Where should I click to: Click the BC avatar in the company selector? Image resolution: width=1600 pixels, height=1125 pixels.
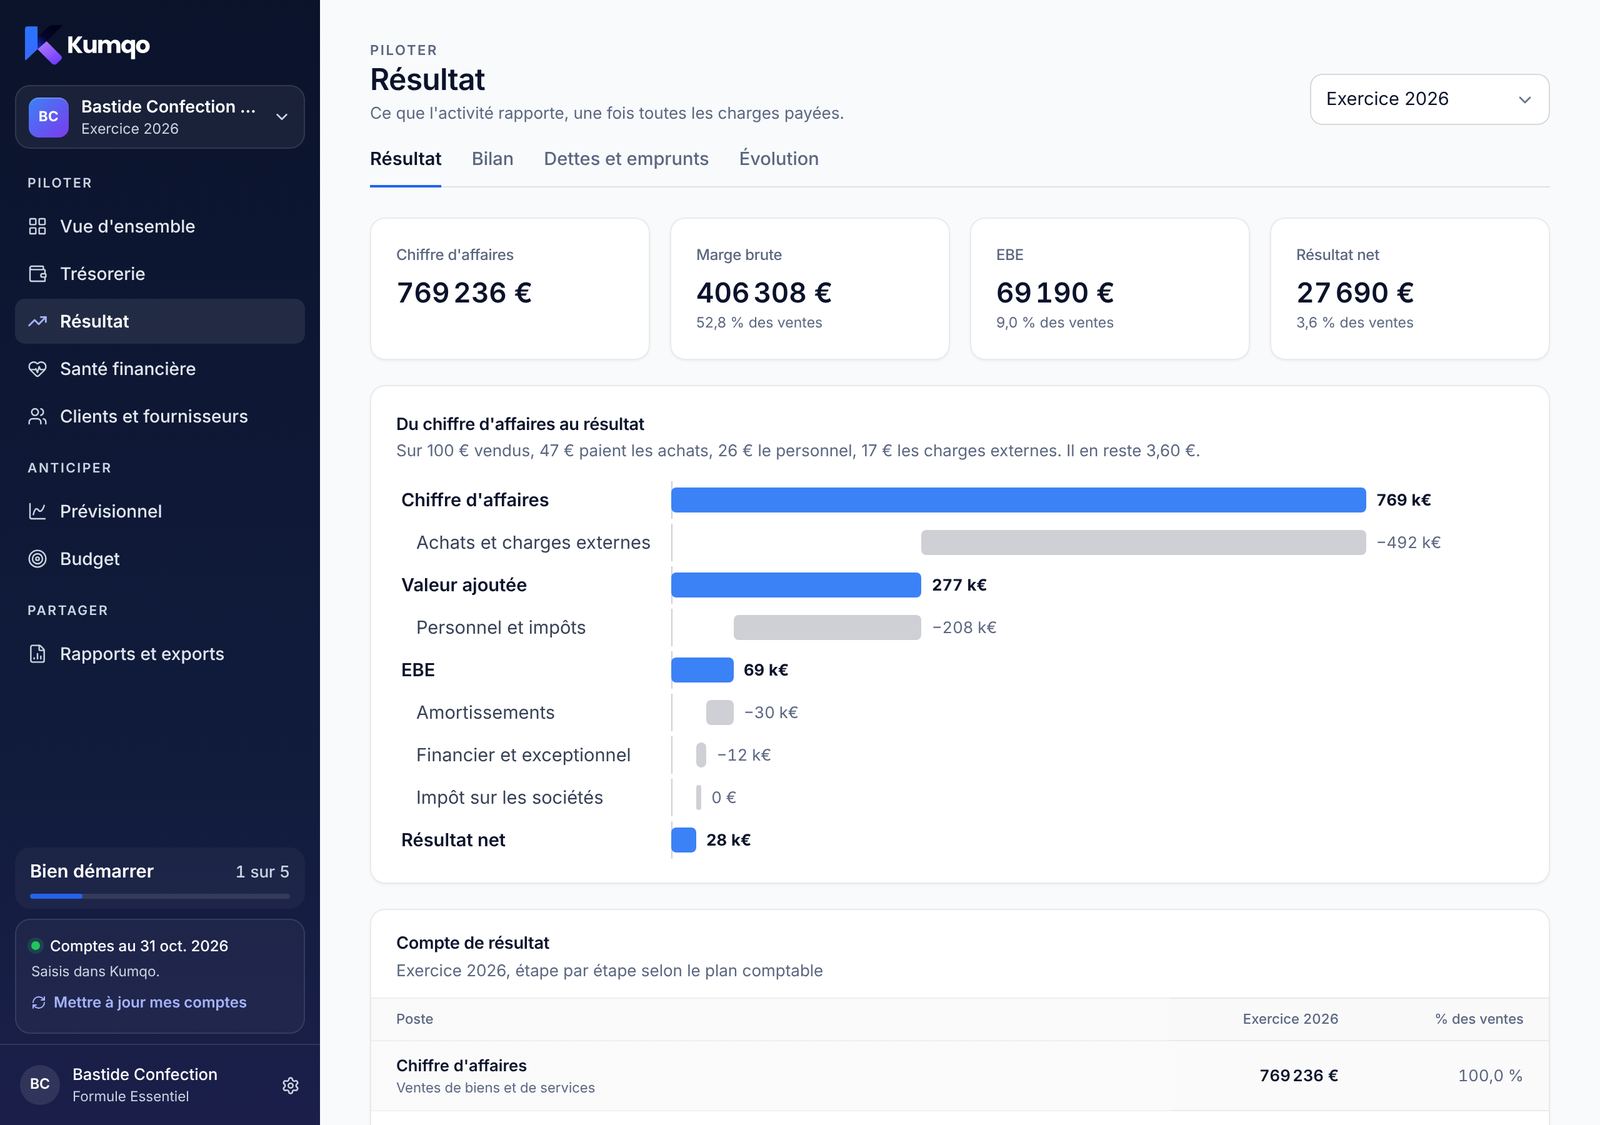pos(48,117)
